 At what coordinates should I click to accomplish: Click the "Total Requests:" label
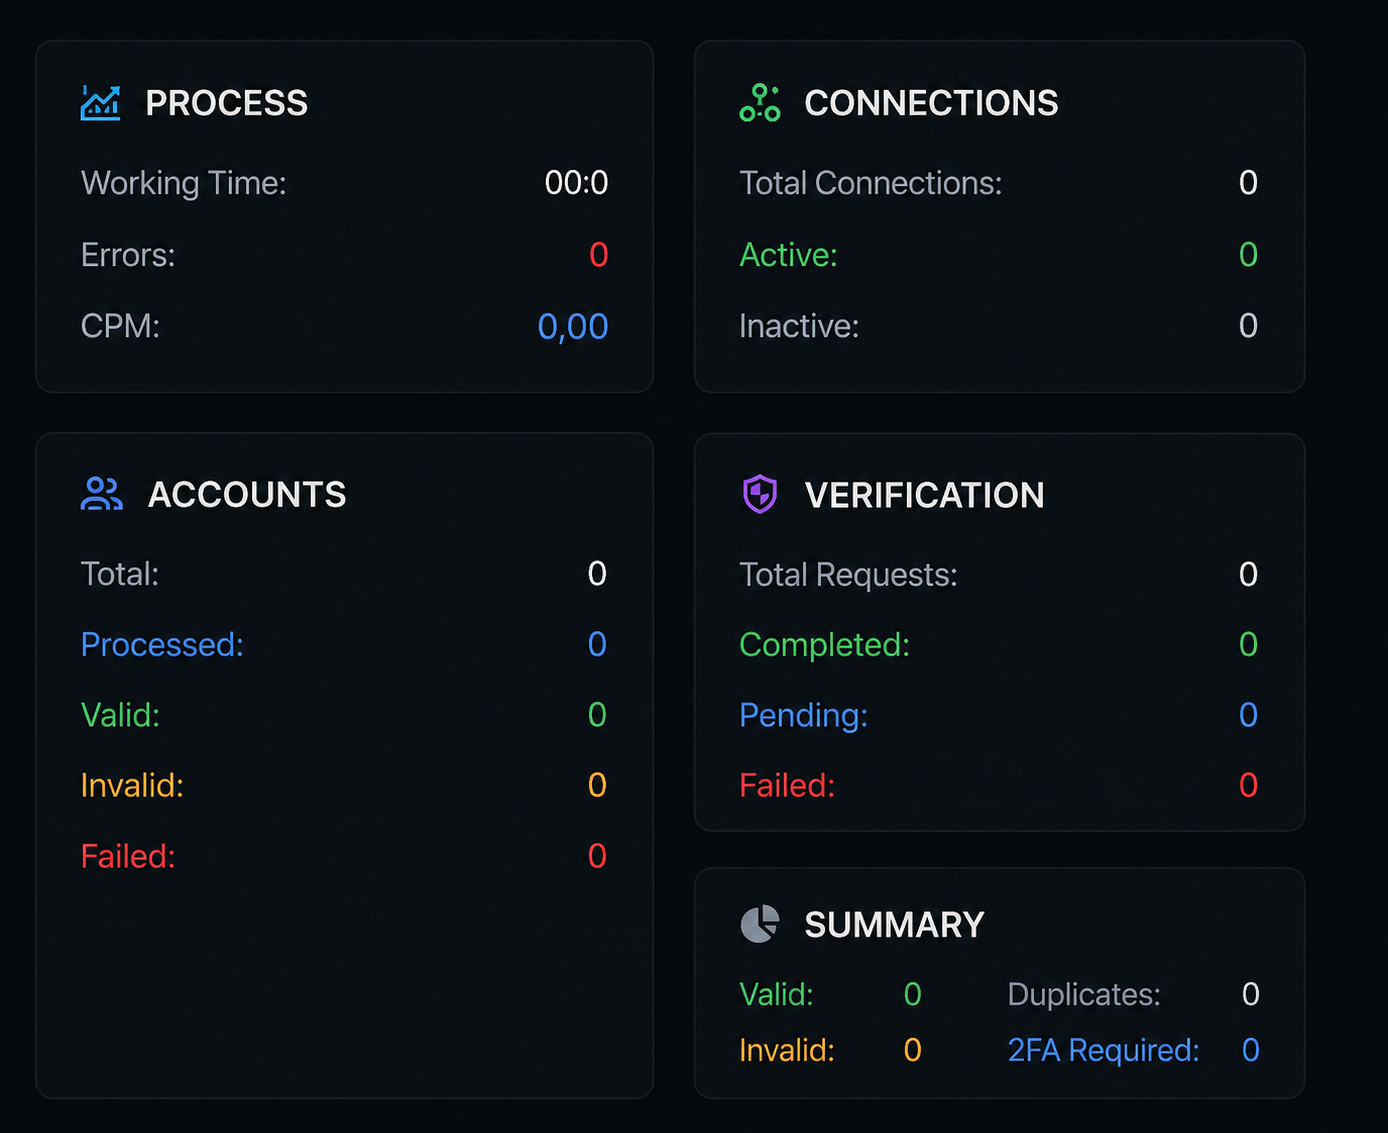pyautogui.click(x=848, y=575)
